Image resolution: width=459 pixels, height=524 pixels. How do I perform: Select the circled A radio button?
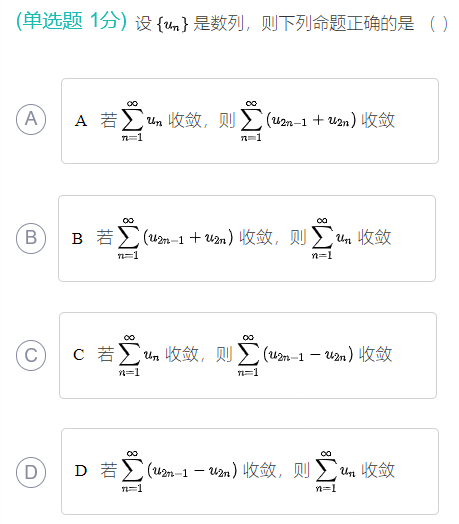pyautogui.click(x=31, y=119)
